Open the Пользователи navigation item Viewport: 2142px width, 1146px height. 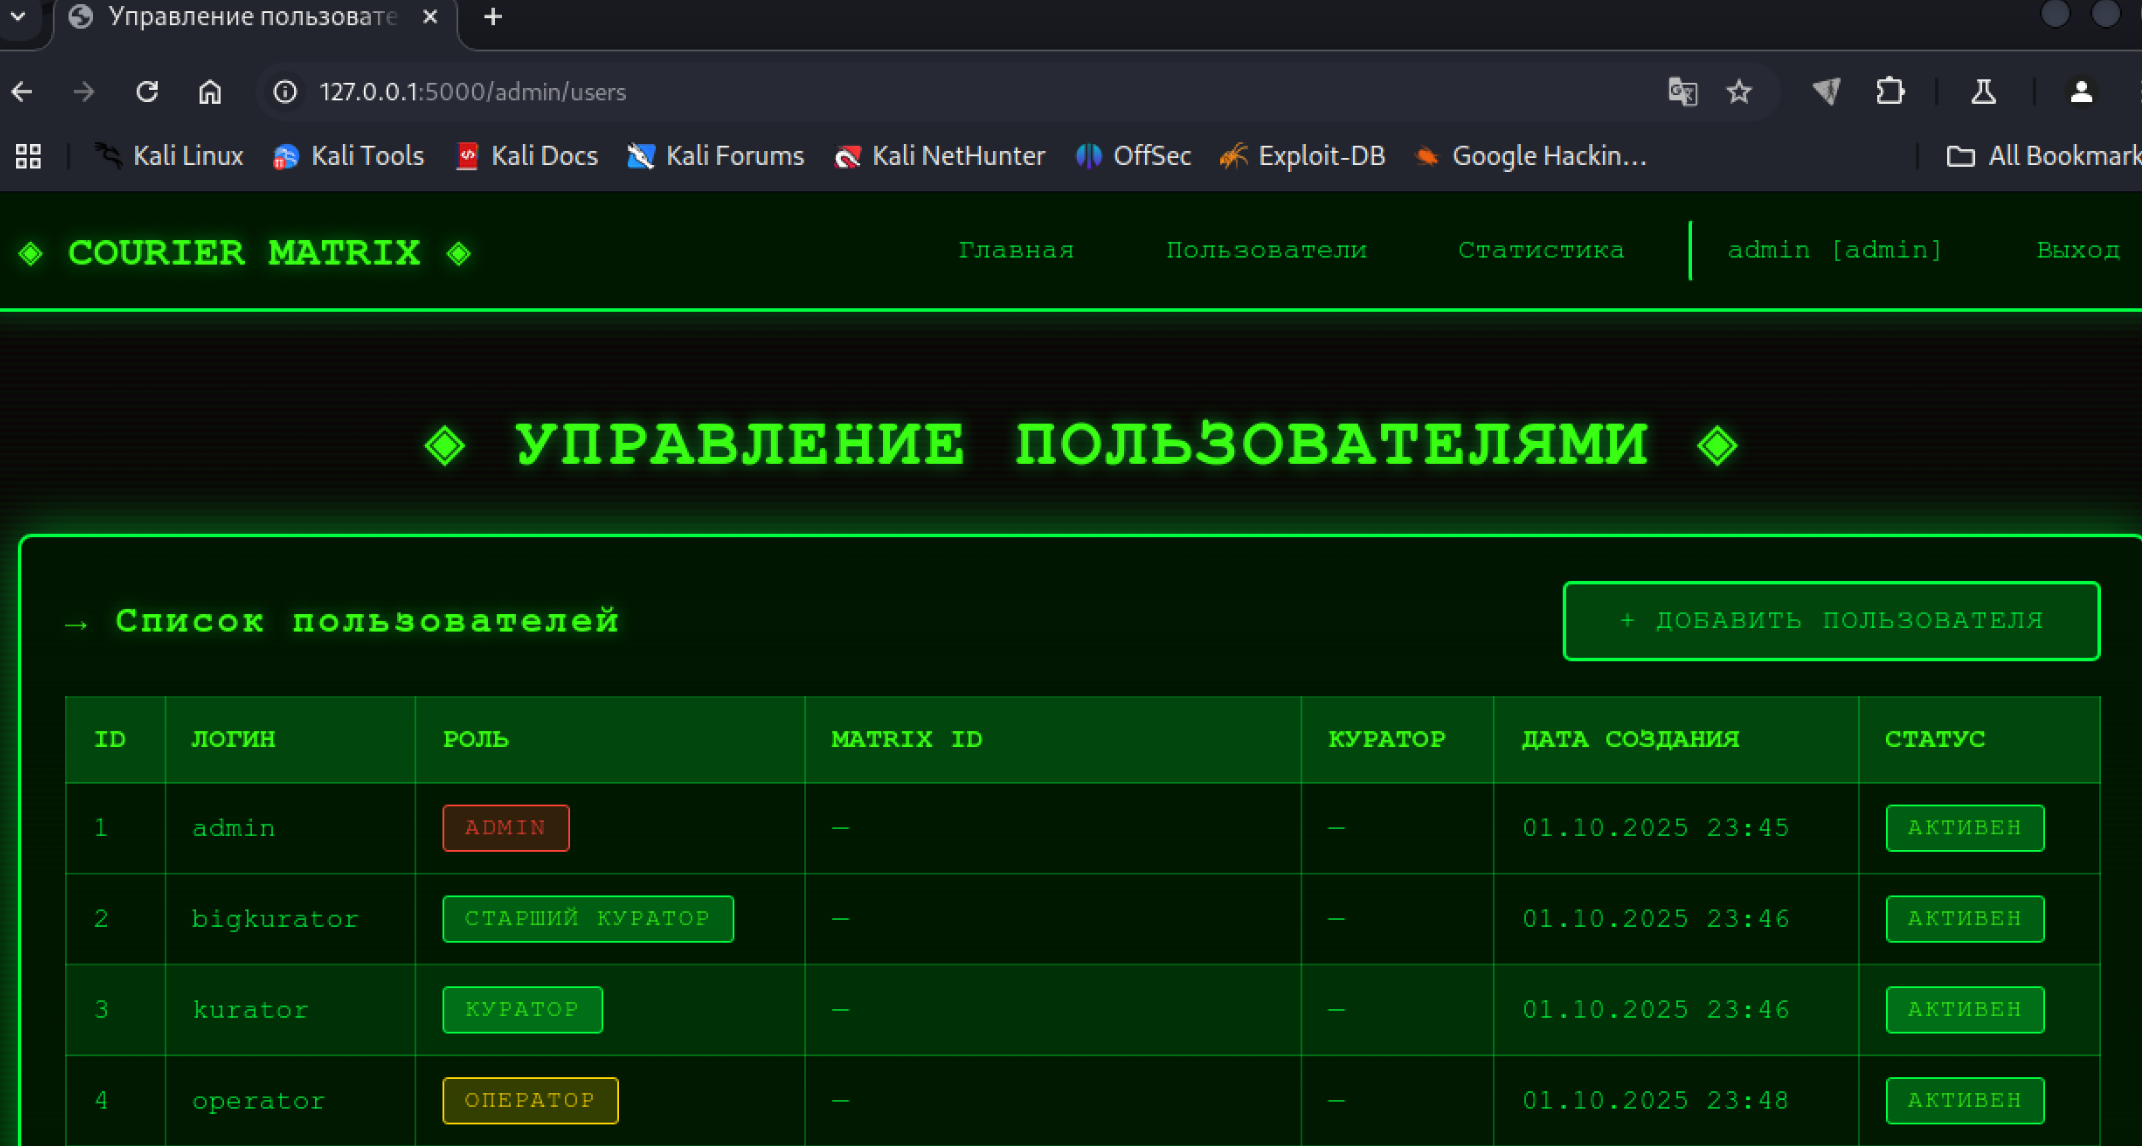pyautogui.click(x=1265, y=250)
